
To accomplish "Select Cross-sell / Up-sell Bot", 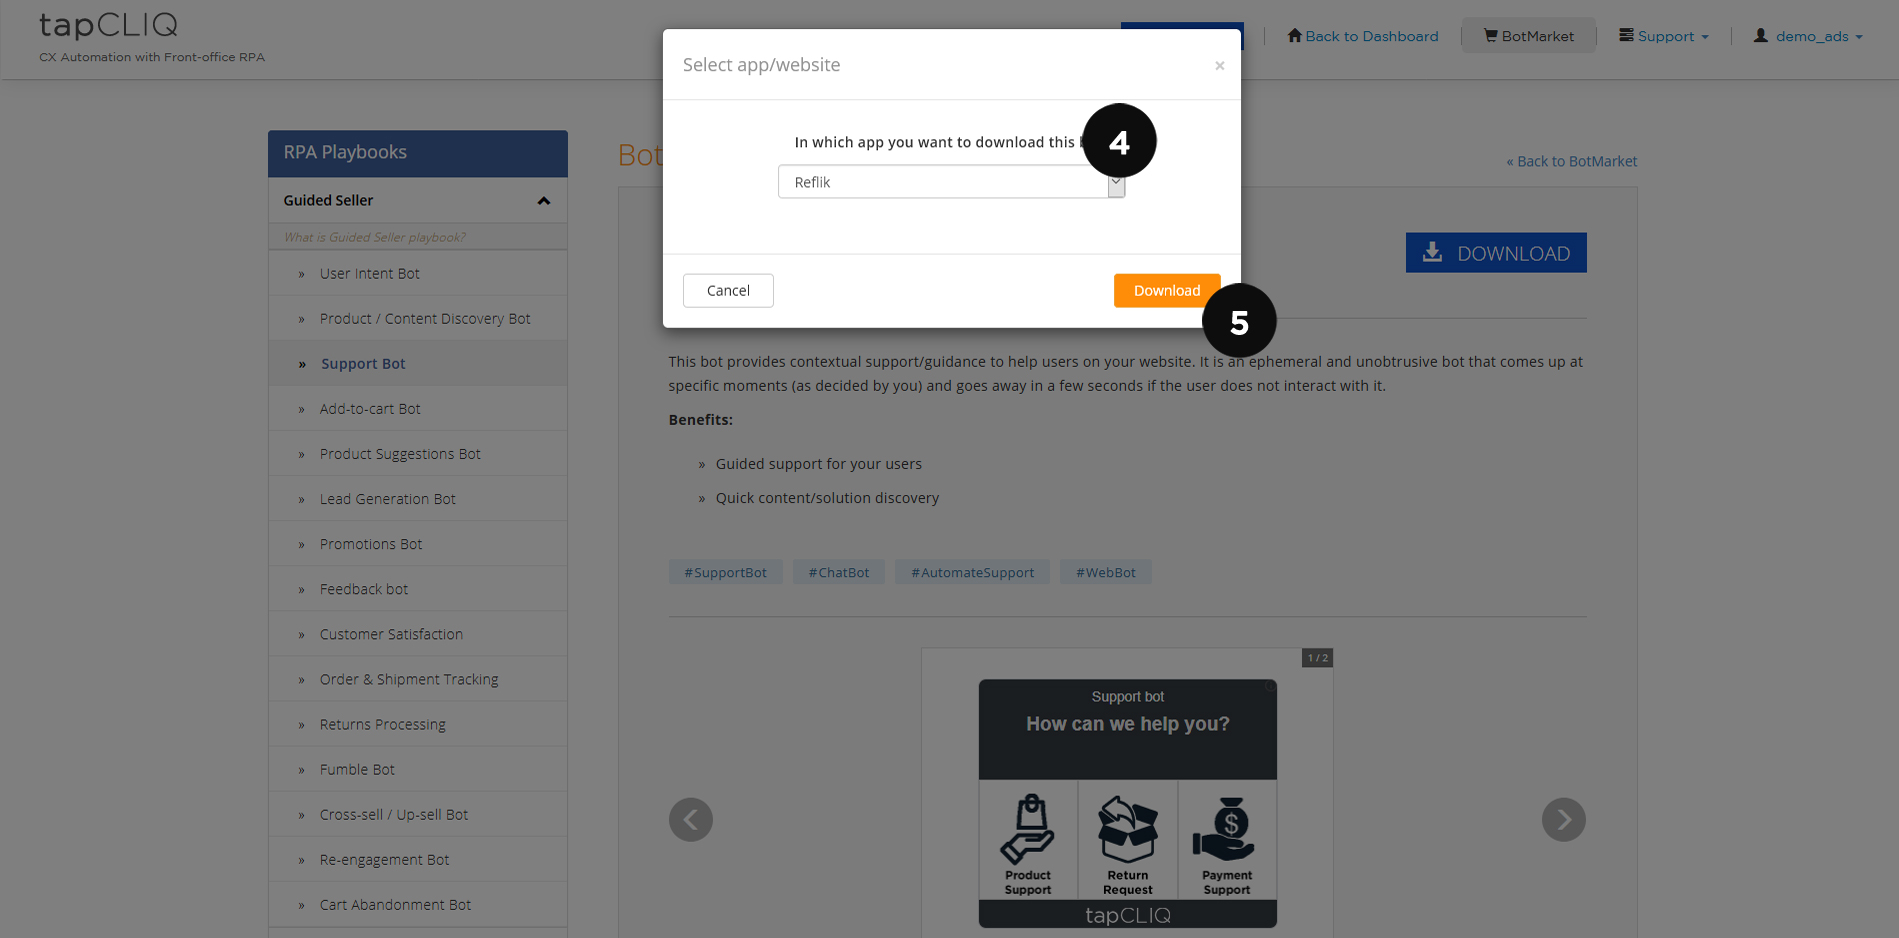I will tap(418, 814).
